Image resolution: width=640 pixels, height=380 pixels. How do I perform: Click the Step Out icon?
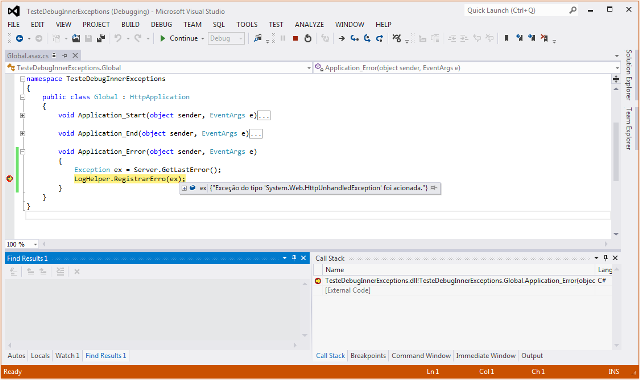pos(380,38)
